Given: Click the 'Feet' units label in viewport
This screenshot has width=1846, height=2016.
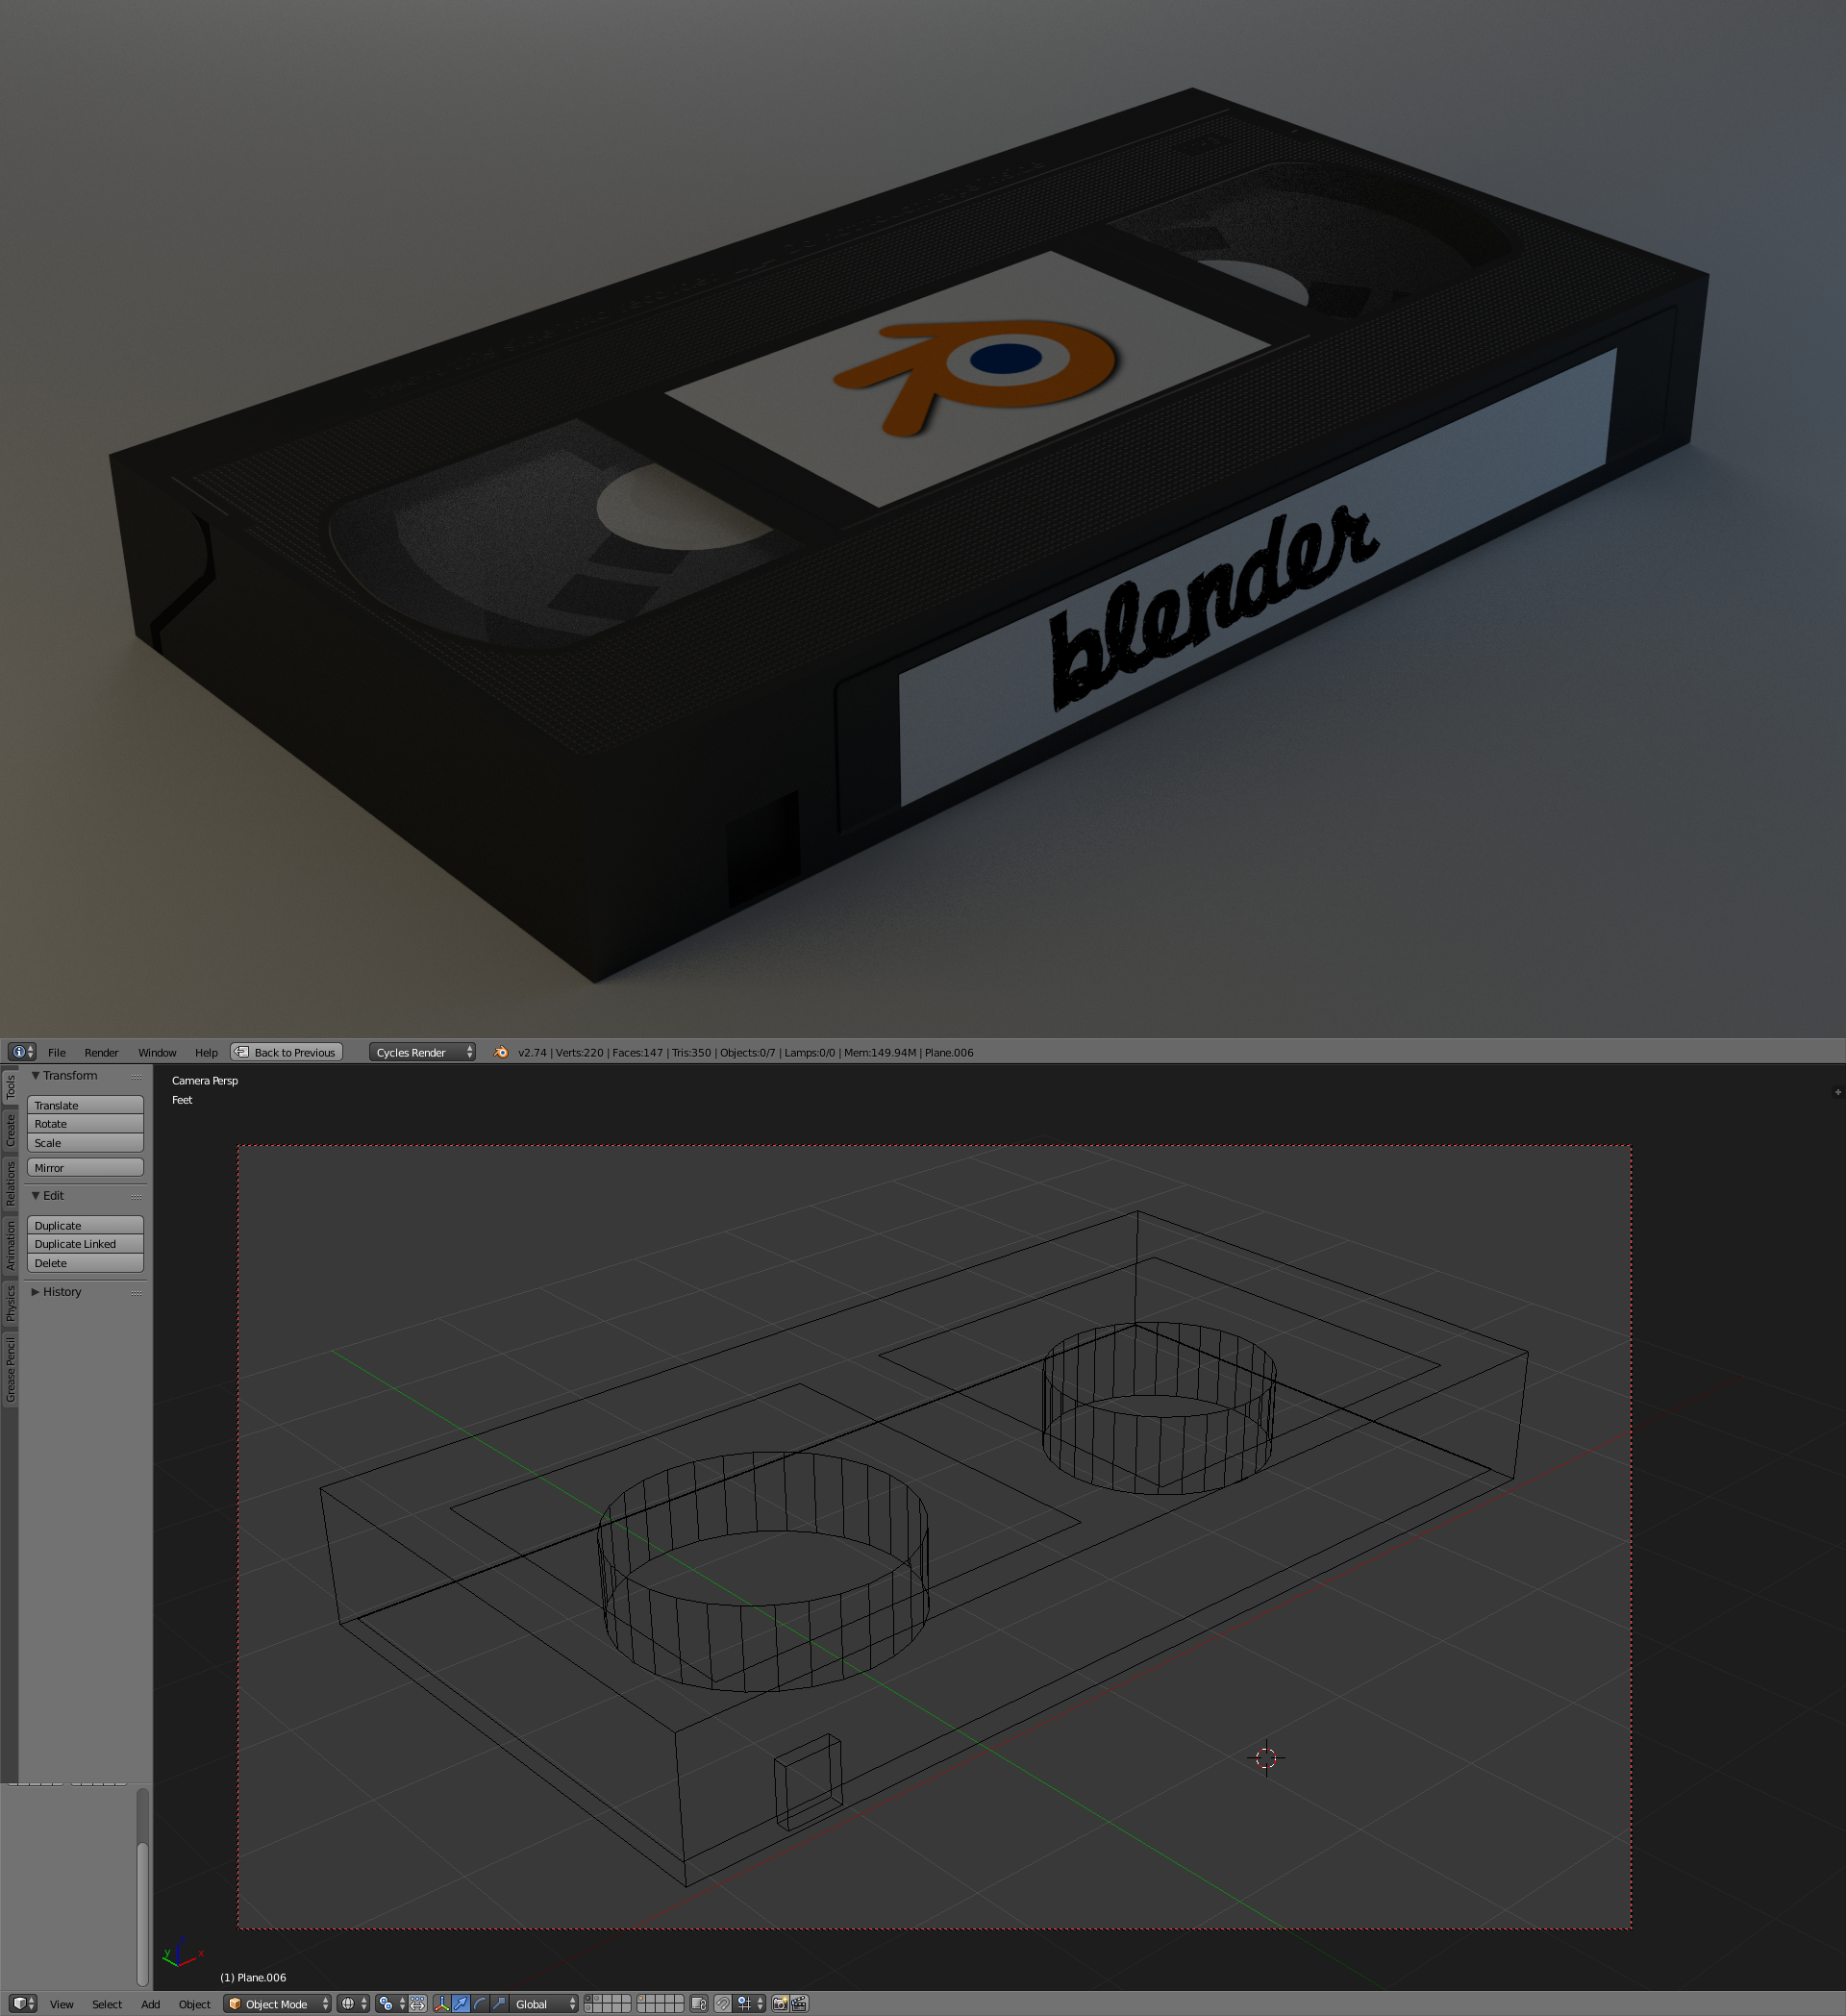Looking at the screenshot, I should (x=182, y=1100).
